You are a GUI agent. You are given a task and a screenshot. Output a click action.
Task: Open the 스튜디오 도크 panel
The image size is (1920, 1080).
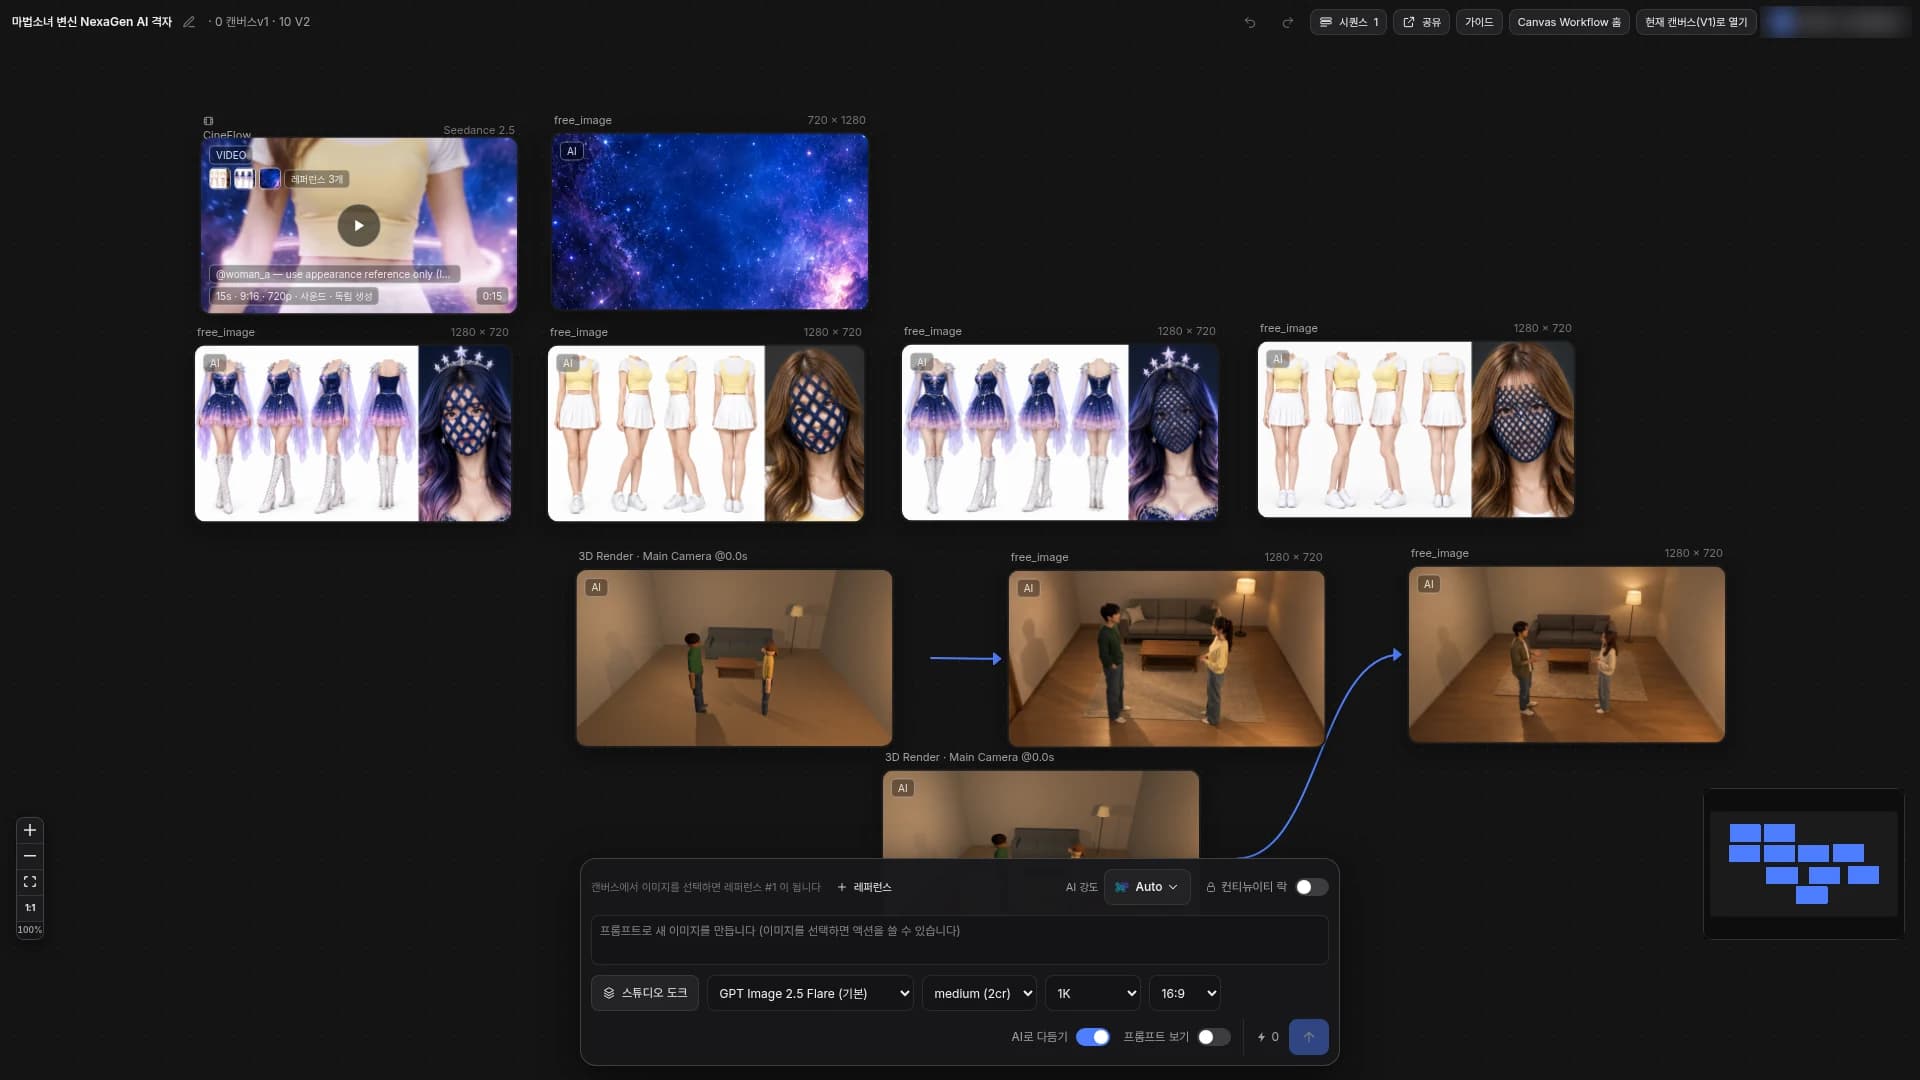click(645, 993)
